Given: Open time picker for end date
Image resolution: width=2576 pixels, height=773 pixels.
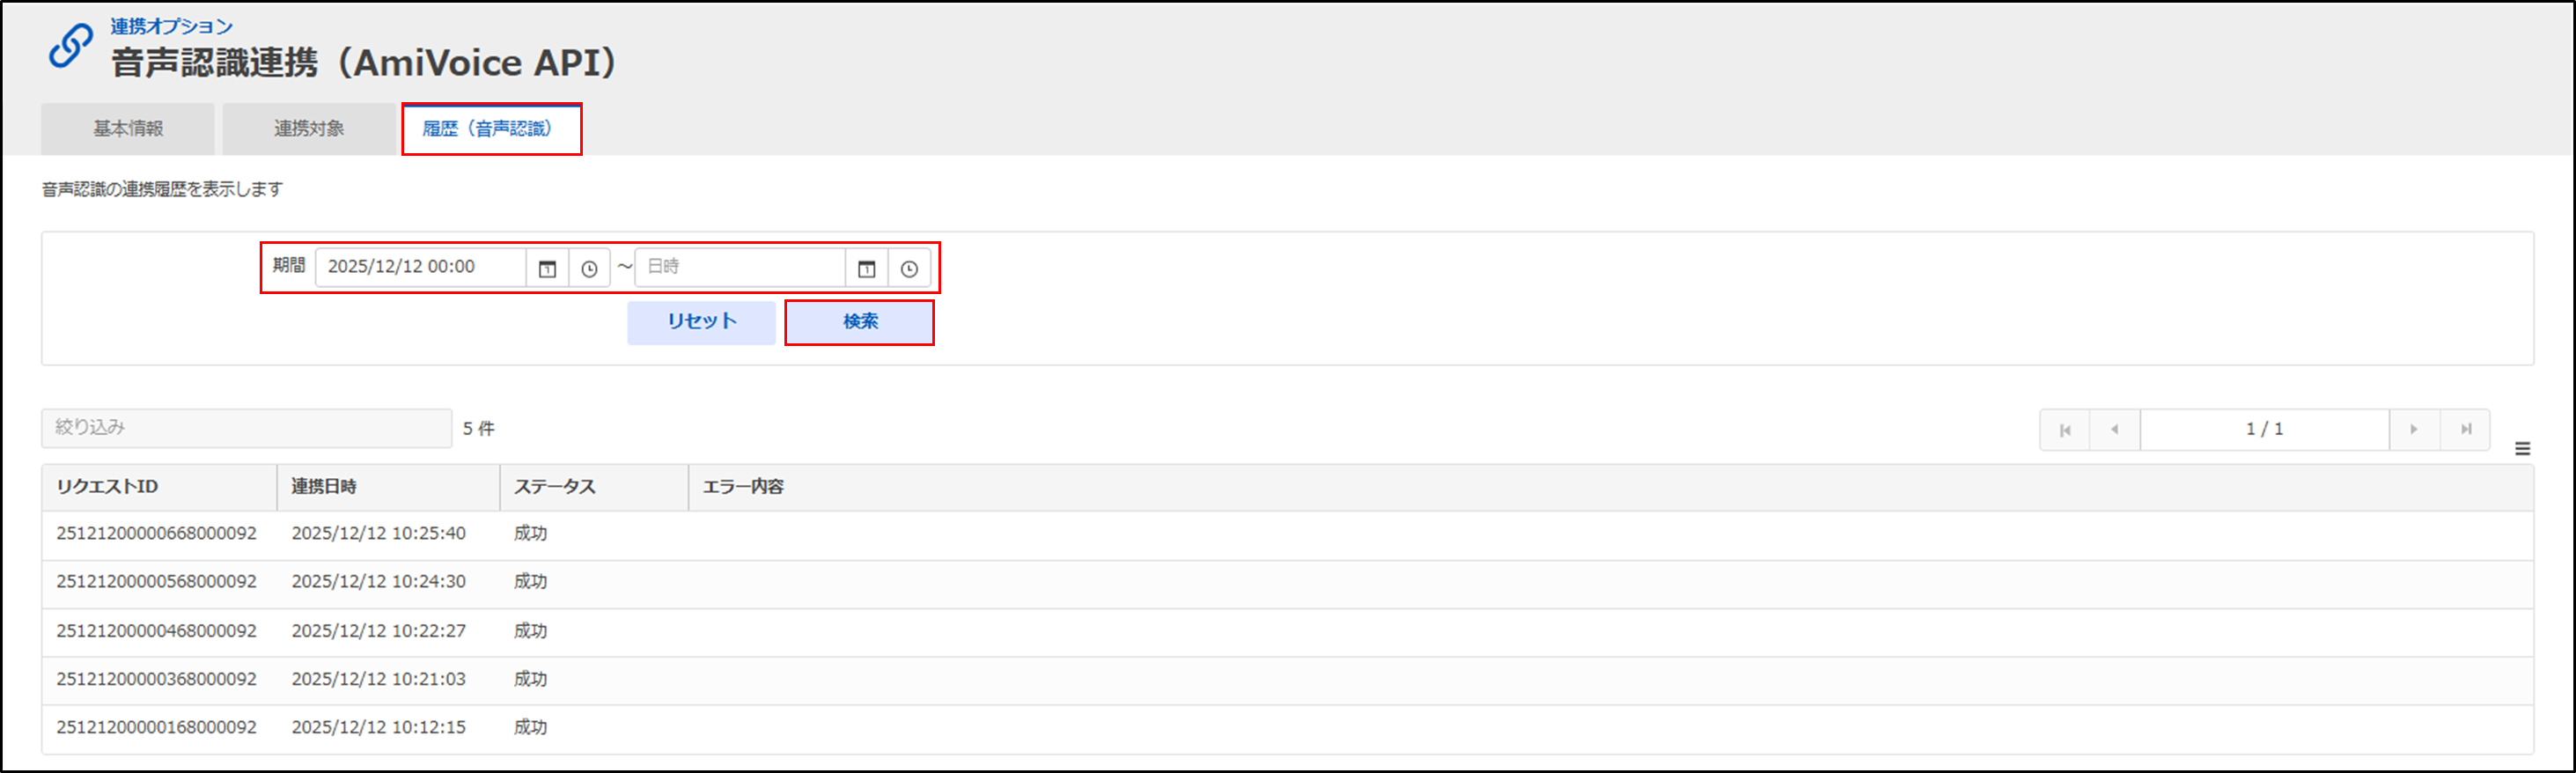Looking at the screenshot, I should coord(909,268).
